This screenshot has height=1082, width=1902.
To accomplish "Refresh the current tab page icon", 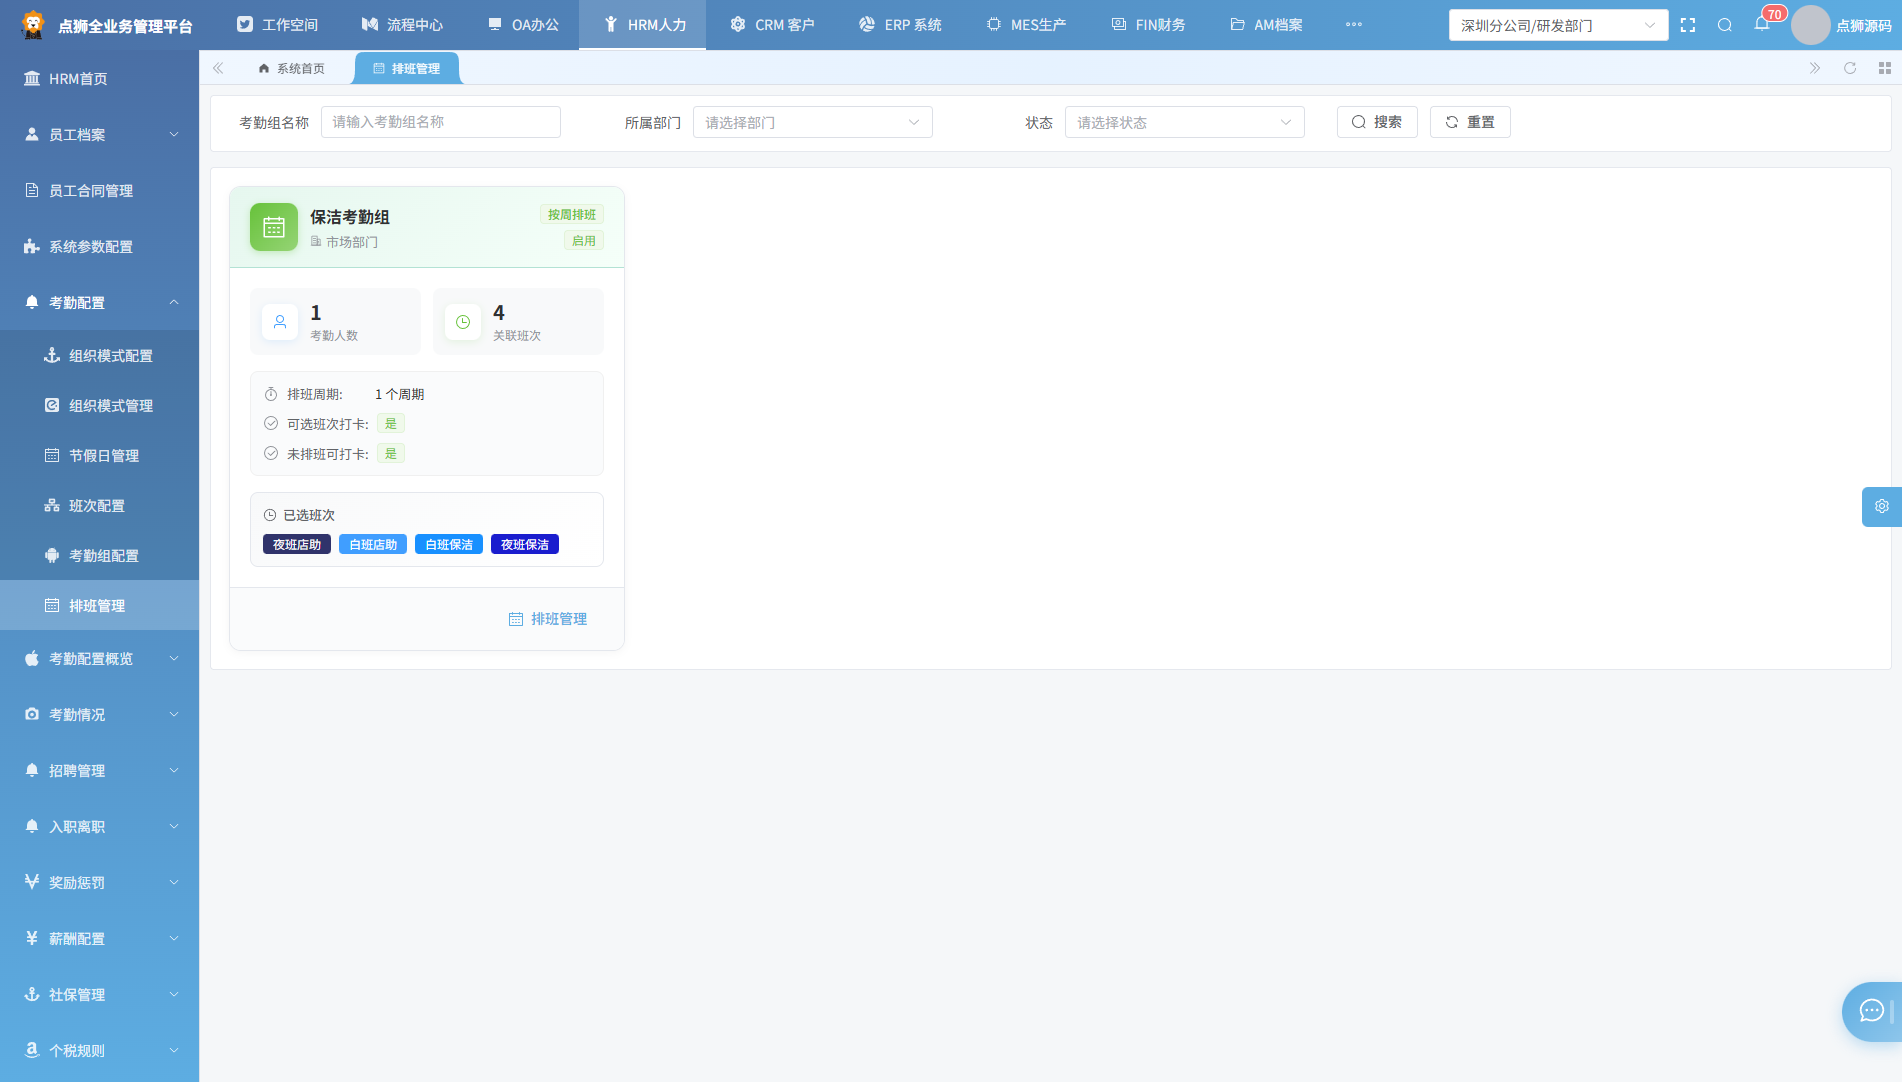I will point(1850,68).
